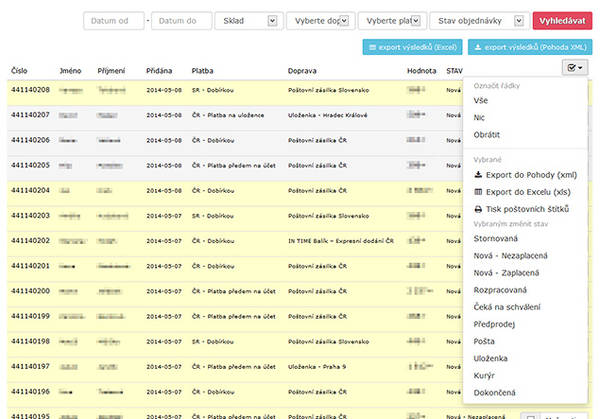This screenshot has width=600, height=419.
Task: Open the Stav objednávky dropdown
Action: click(479, 21)
